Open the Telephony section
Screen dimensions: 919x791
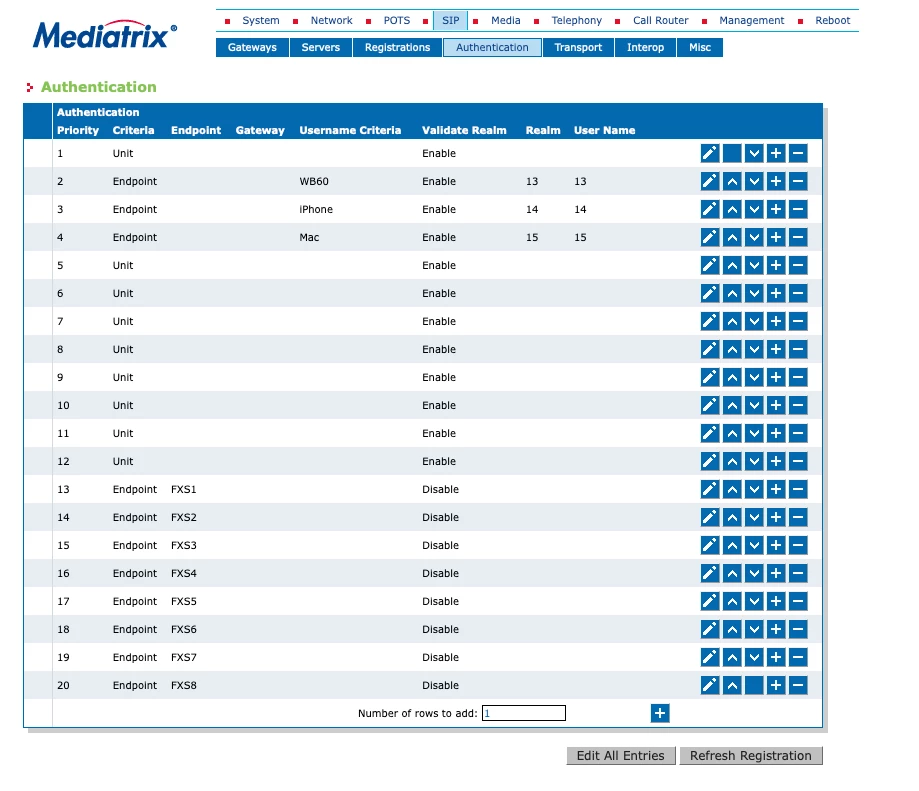(577, 21)
